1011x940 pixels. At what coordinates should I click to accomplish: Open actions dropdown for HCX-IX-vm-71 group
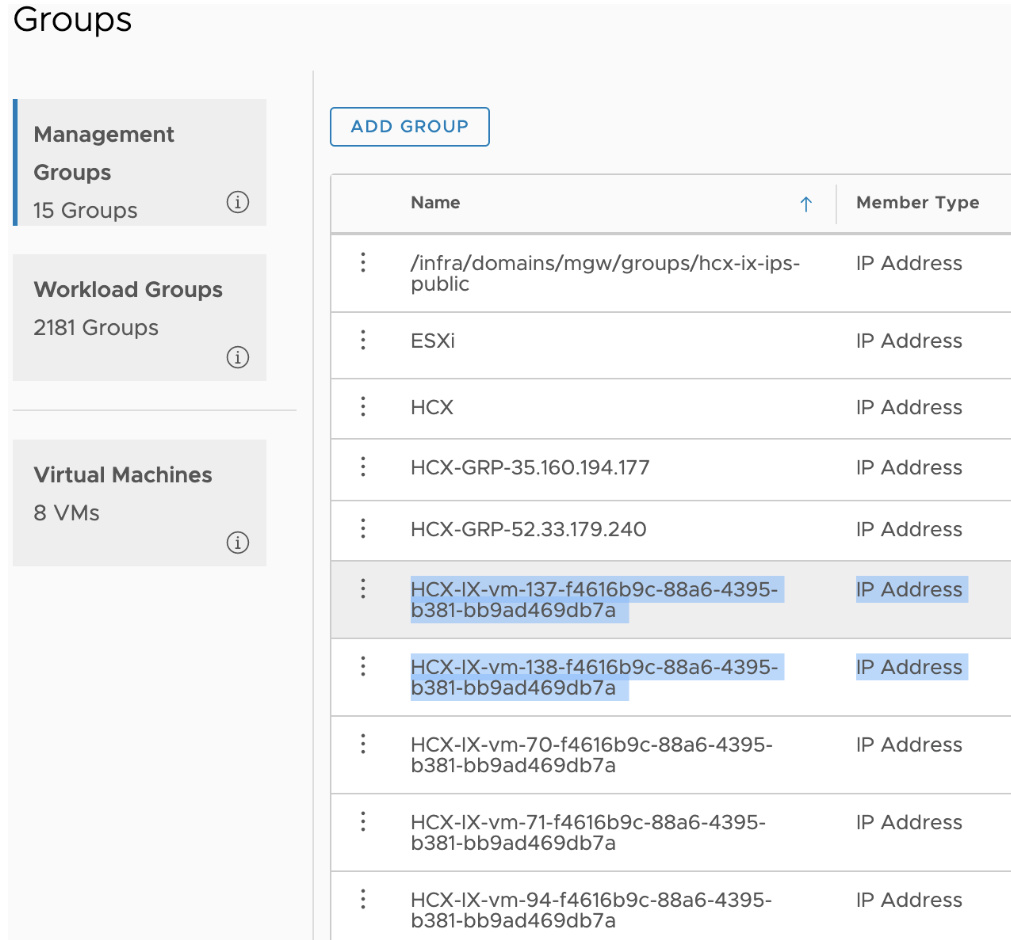363,822
